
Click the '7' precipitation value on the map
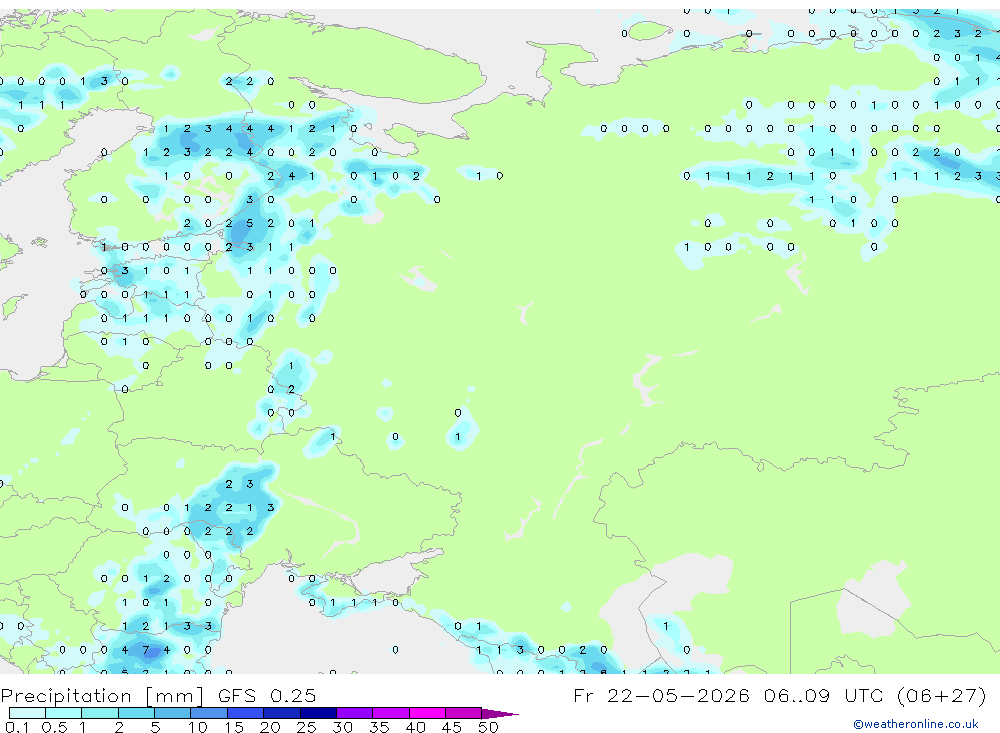146,650
